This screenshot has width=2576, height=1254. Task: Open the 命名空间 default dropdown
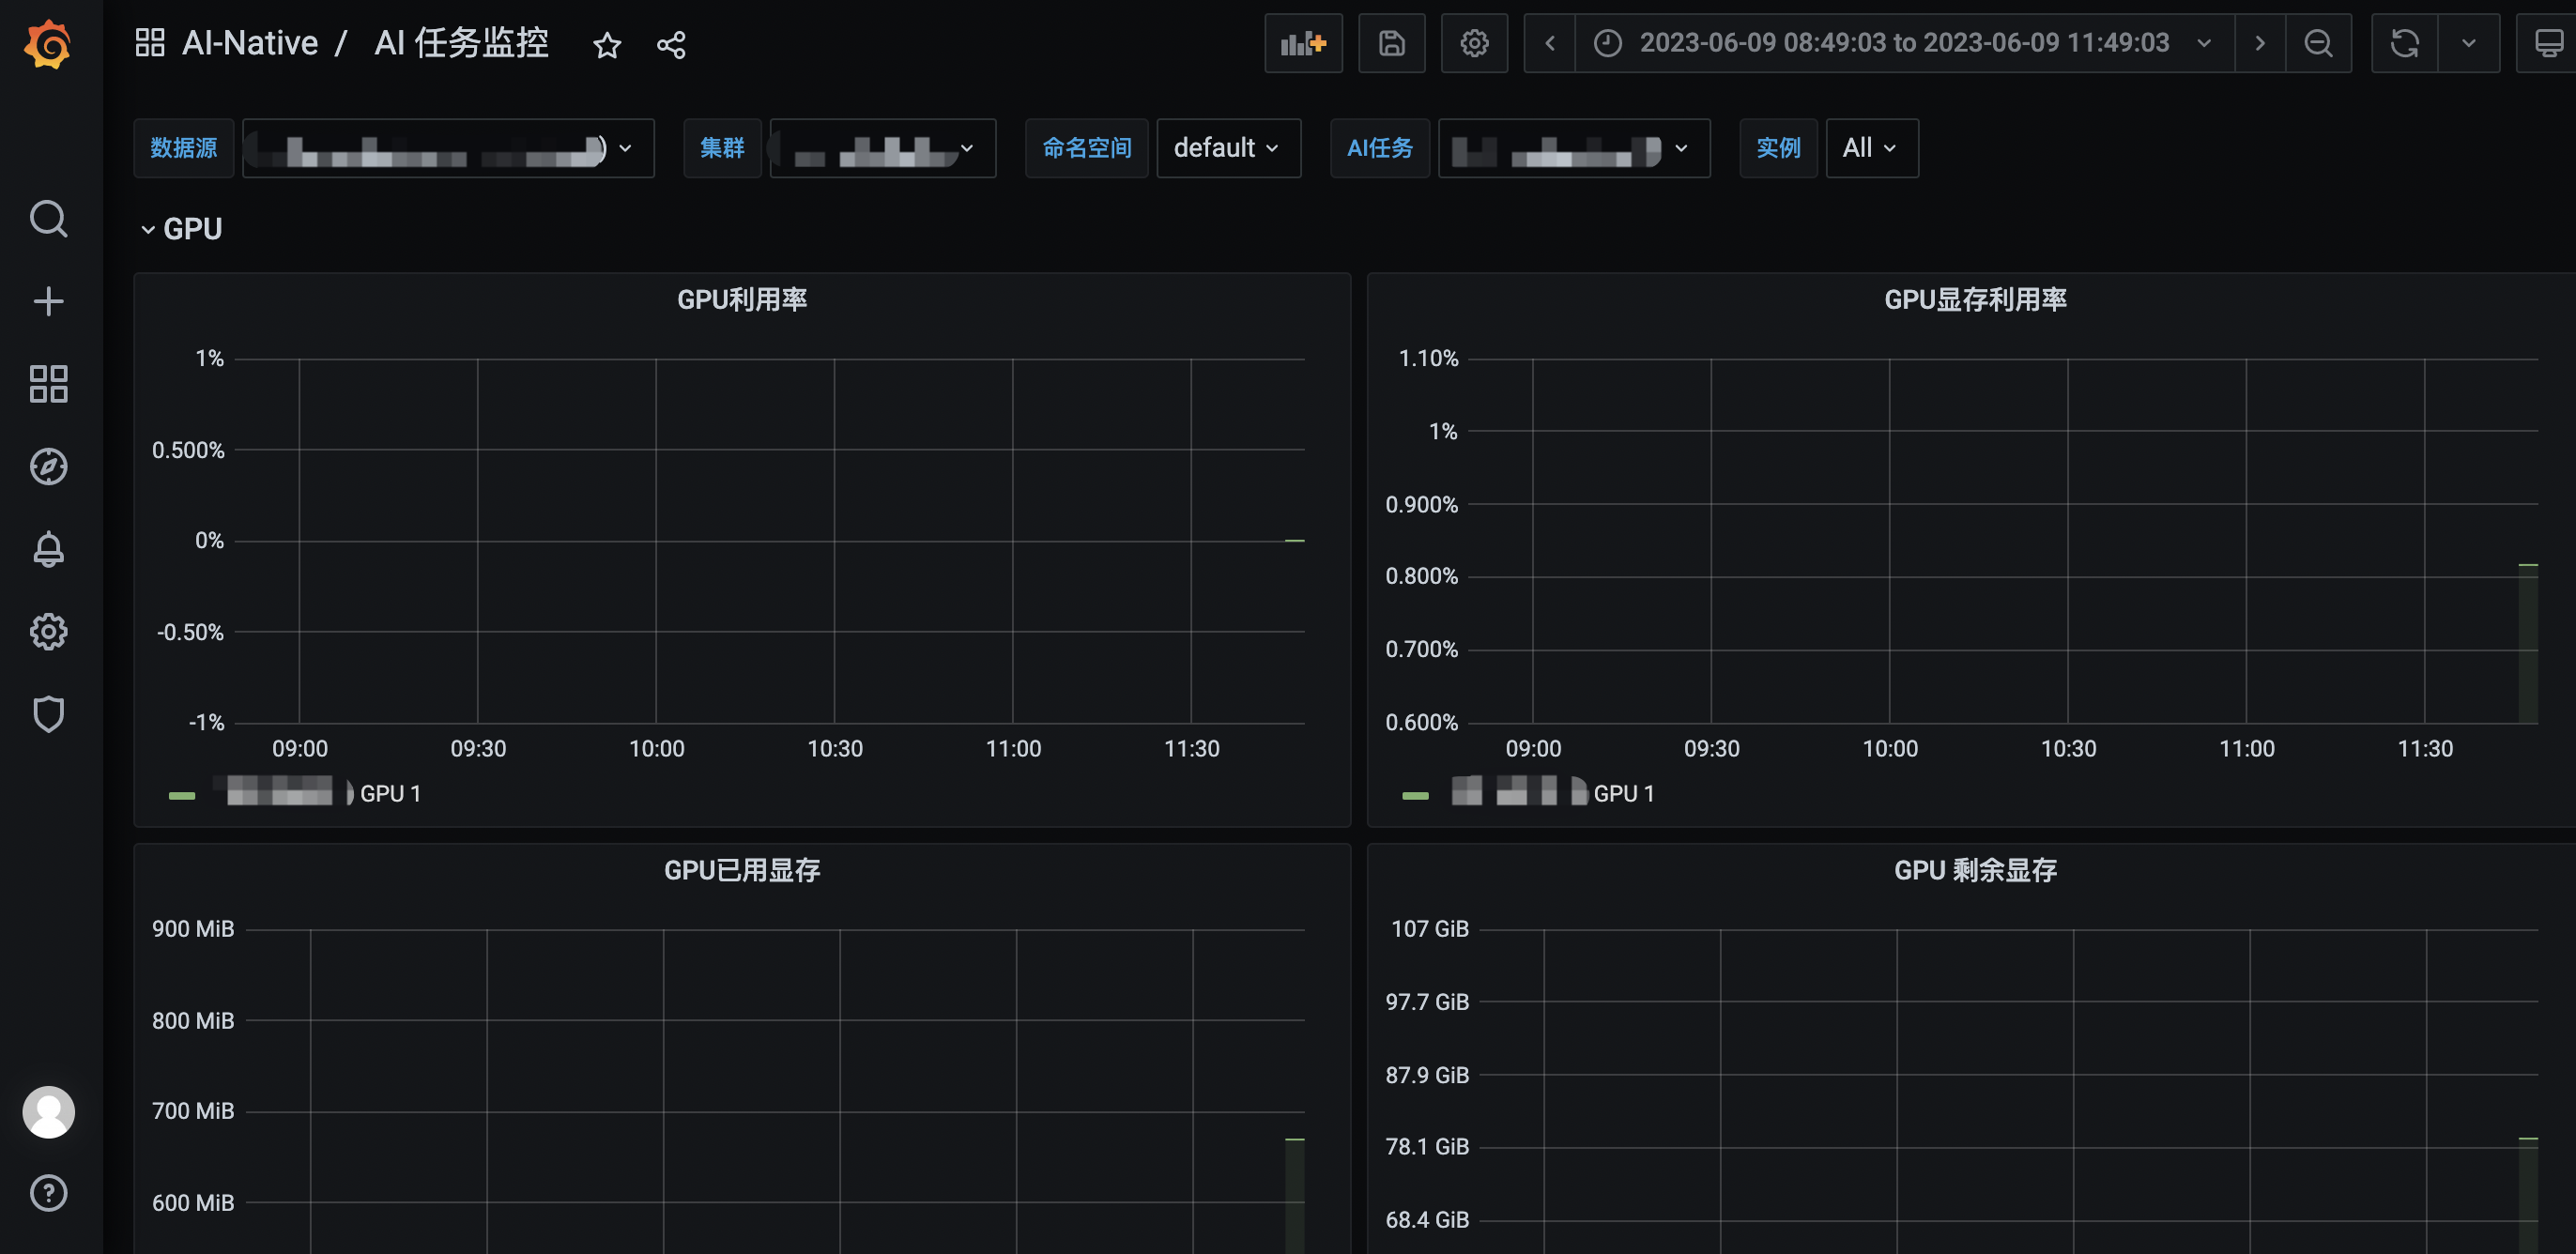1229,148
